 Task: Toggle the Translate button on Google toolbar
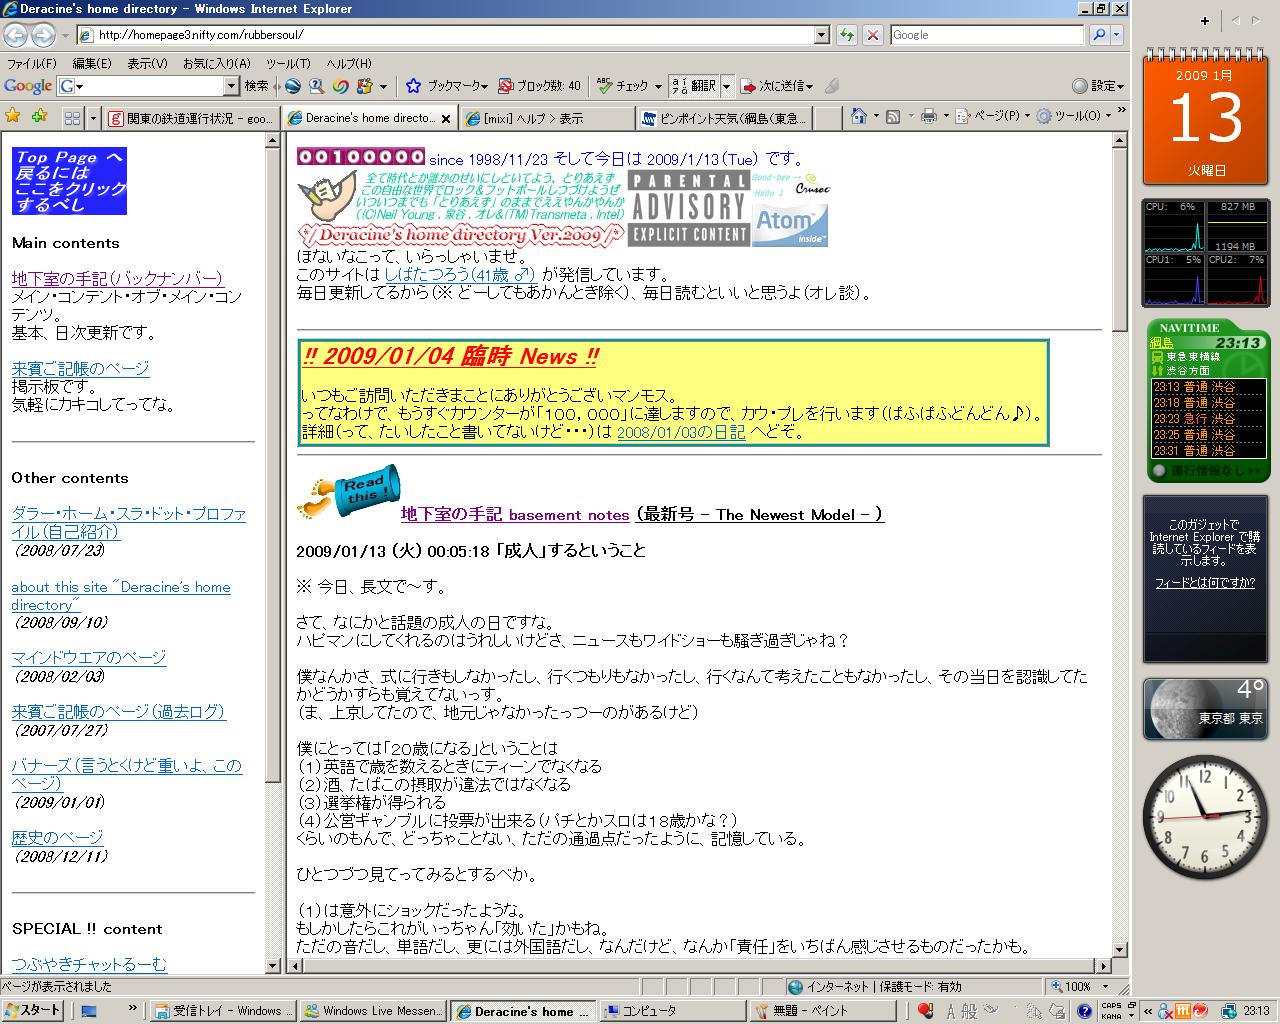tap(693, 86)
